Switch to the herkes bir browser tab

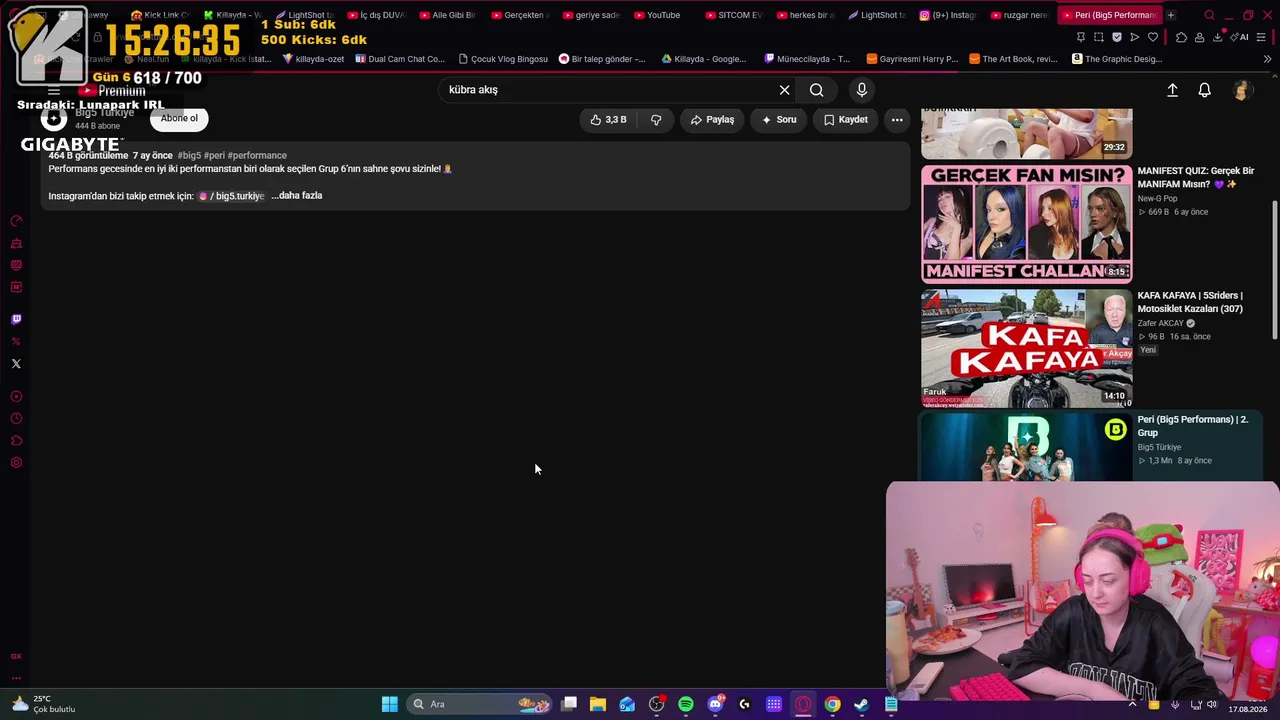tap(804, 15)
